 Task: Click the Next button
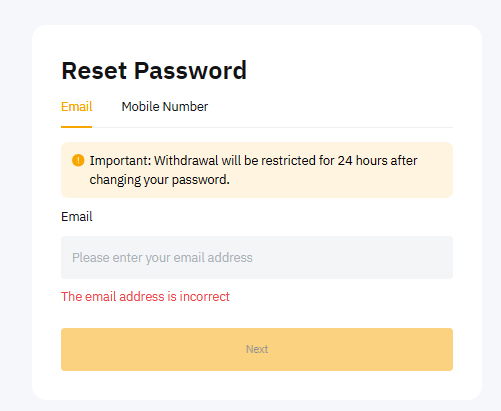[257, 349]
